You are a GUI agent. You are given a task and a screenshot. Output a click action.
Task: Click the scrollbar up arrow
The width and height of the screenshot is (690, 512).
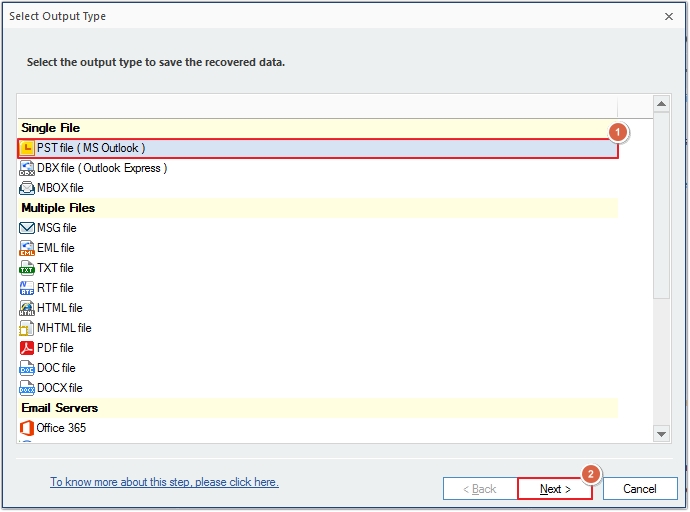tap(661, 104)
